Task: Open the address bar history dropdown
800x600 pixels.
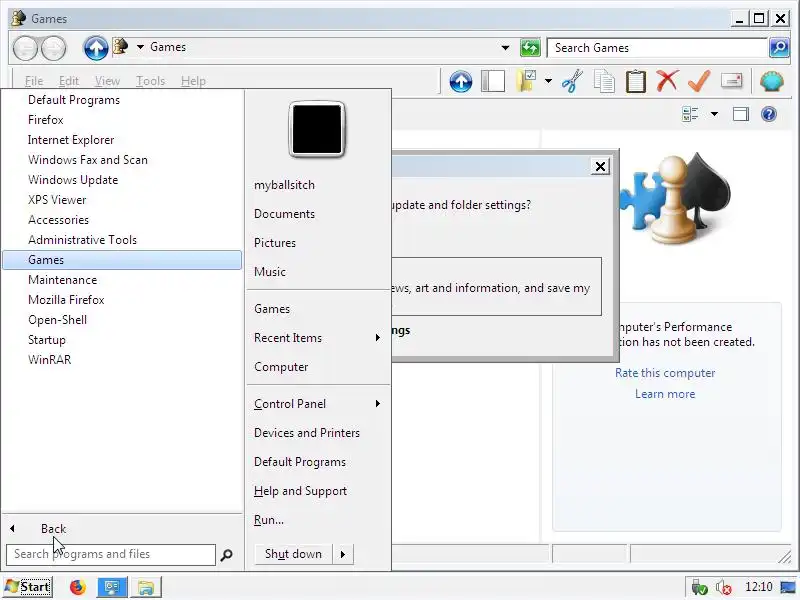Action: [x=505, y=48]
